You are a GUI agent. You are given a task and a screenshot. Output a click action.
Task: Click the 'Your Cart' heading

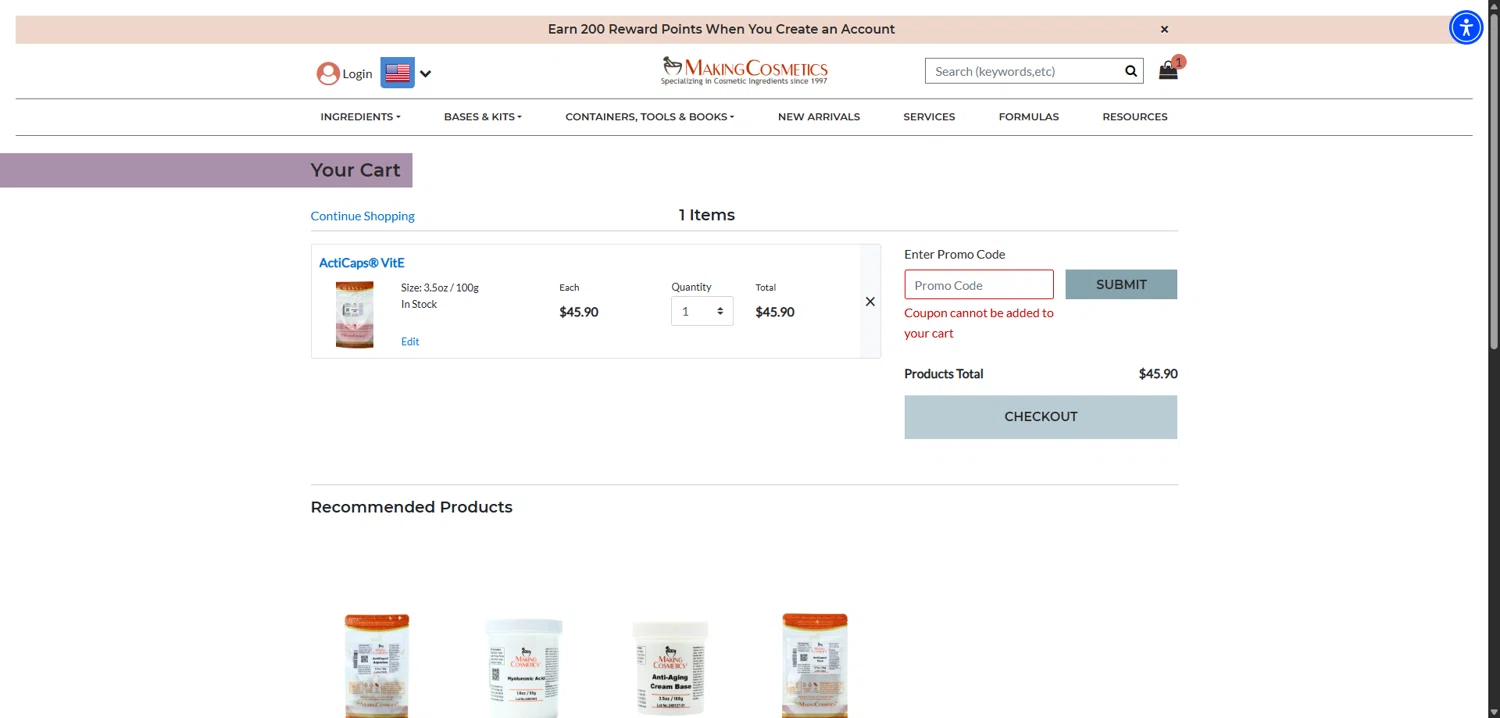355,170
